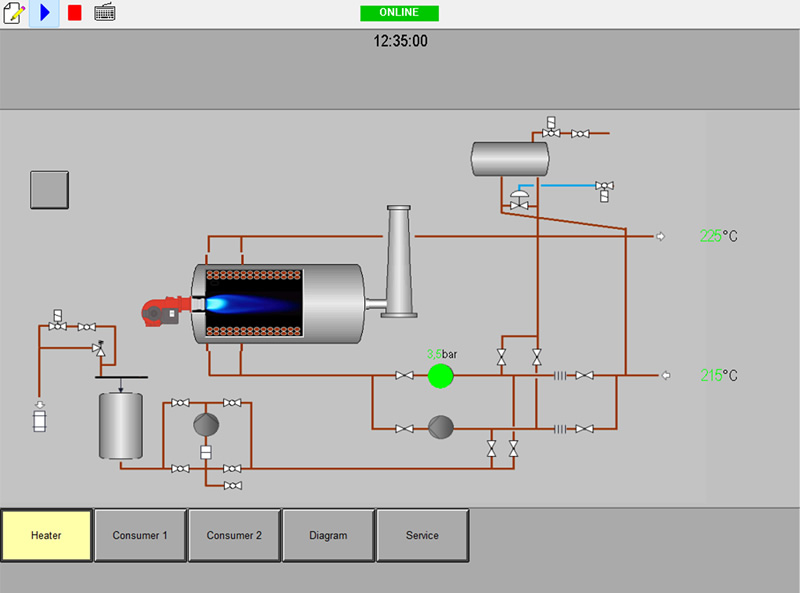Select the edit/pencil tool in the toolbar
The width and height of the screenshot is (800, 593).
coord(15,12)
